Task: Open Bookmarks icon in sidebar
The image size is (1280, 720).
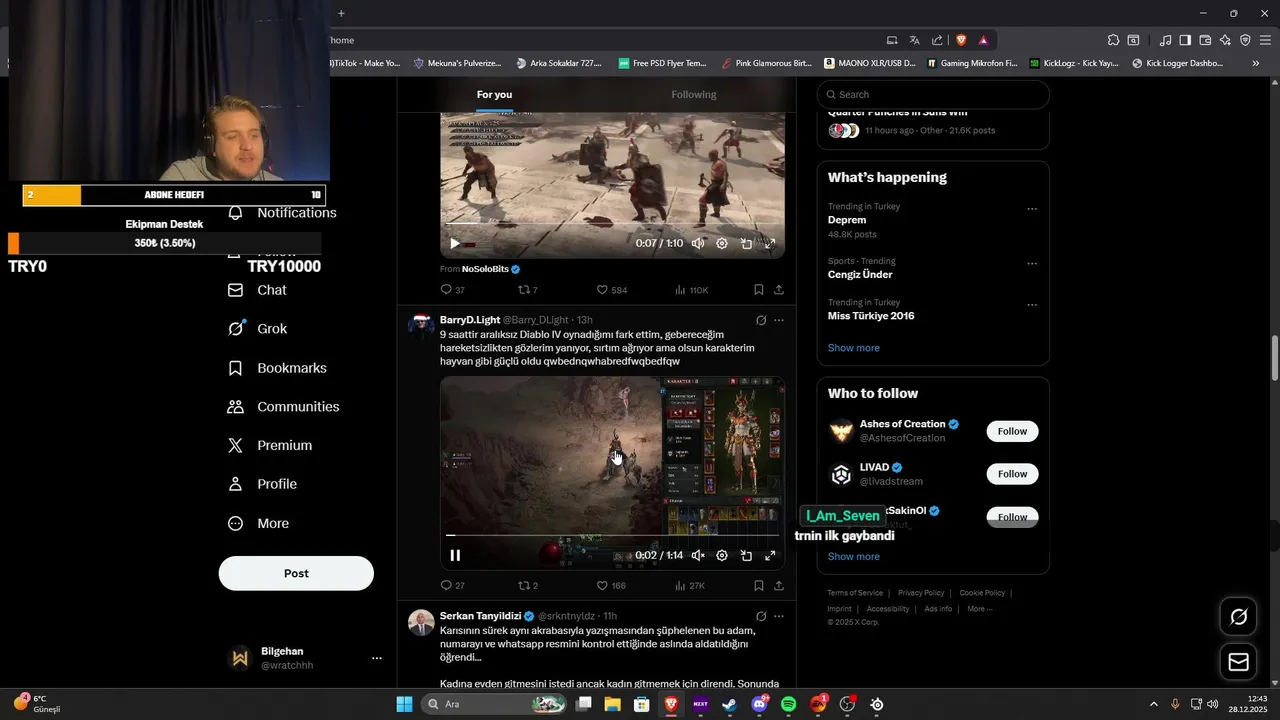Action: point(236,368)
